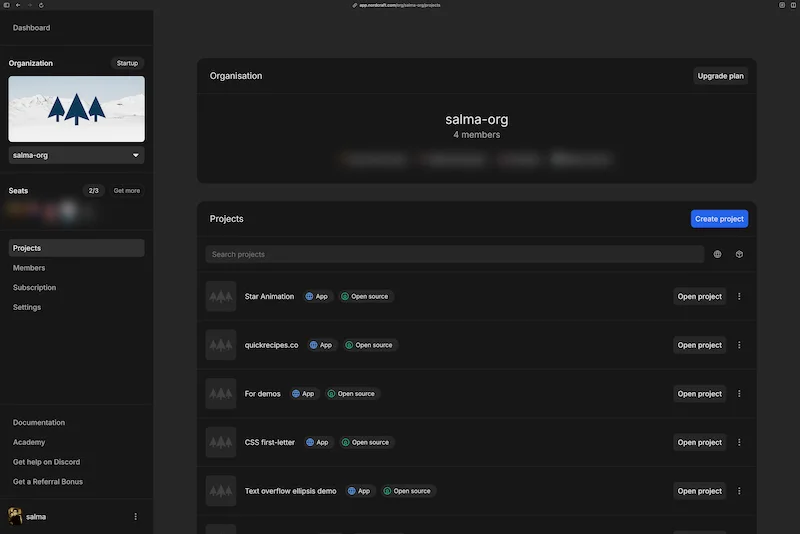Open the Dashboard link
This screenshot has height=534, width=800.
31,28
